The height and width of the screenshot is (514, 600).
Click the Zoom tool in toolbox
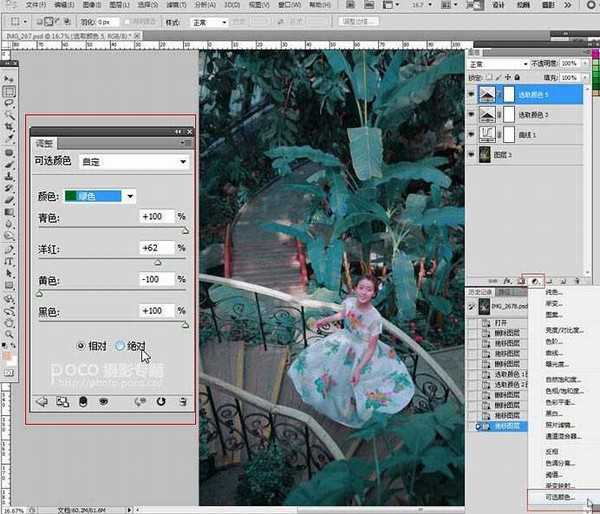(x=9, y=331)
